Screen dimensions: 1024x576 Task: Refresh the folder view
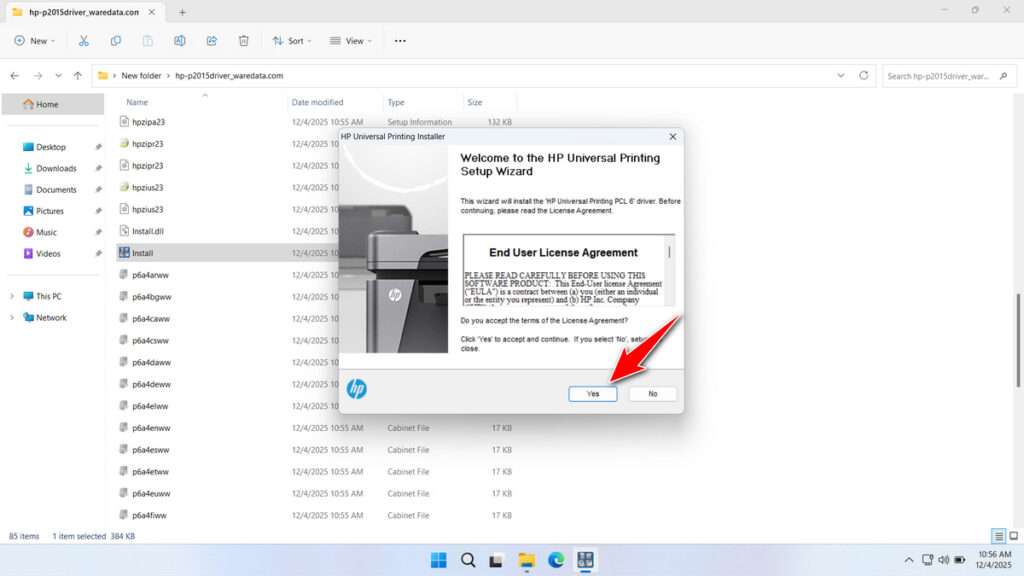(861, 75)
